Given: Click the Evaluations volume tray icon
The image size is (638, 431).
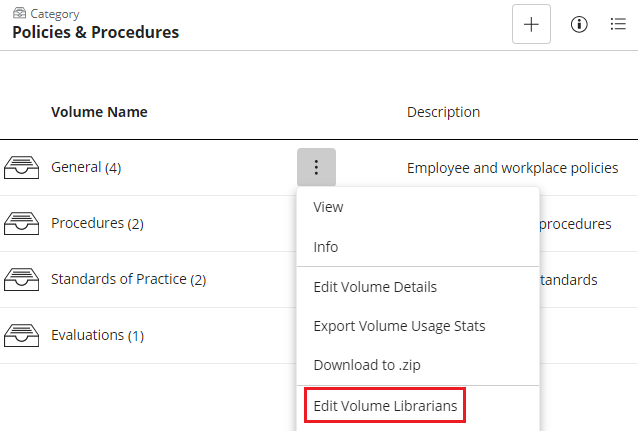Looking at the screenshot, I should 22,335.
